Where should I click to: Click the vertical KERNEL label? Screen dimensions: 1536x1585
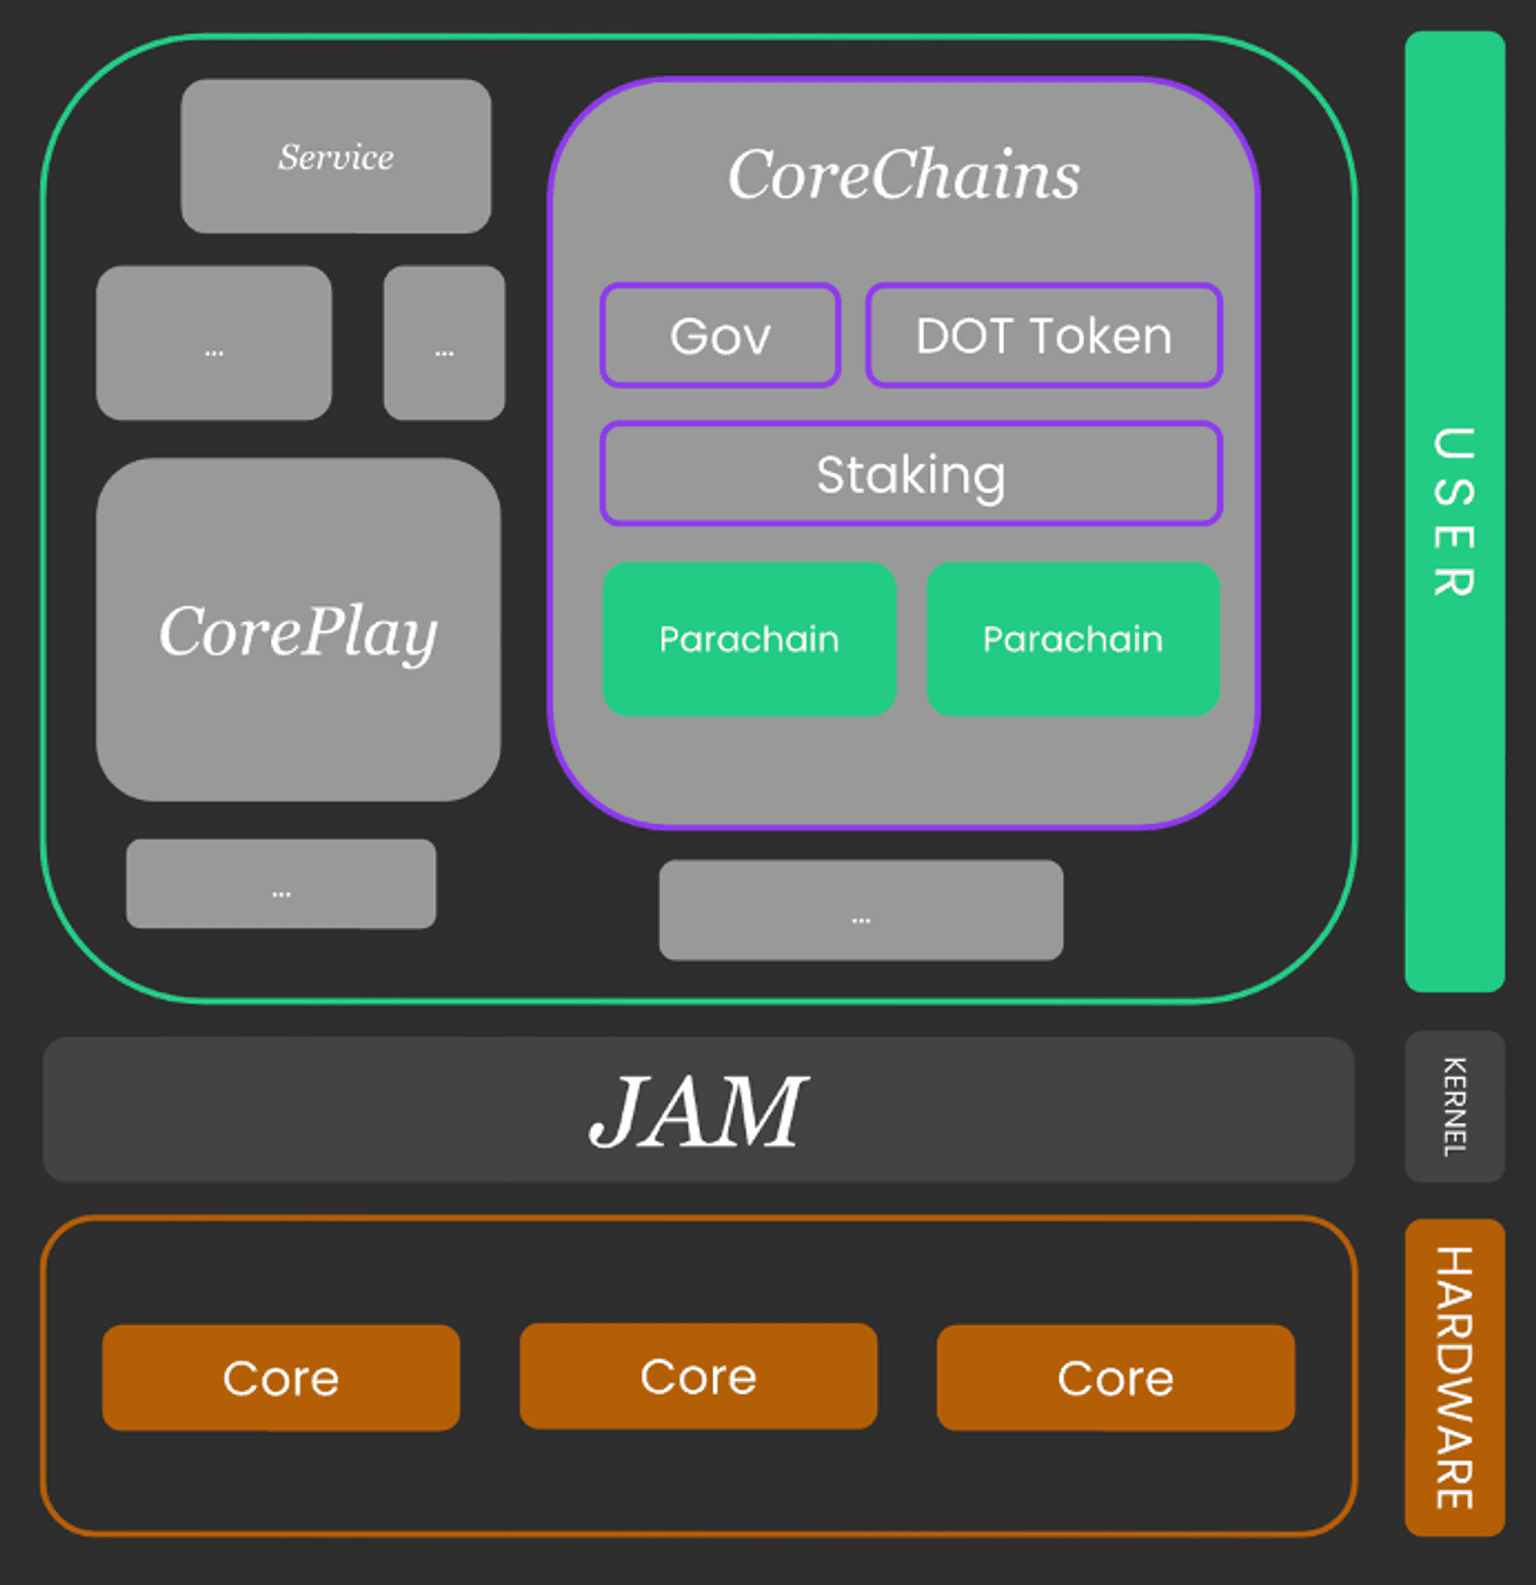pyautogui.click(x=1454, y=1106)
